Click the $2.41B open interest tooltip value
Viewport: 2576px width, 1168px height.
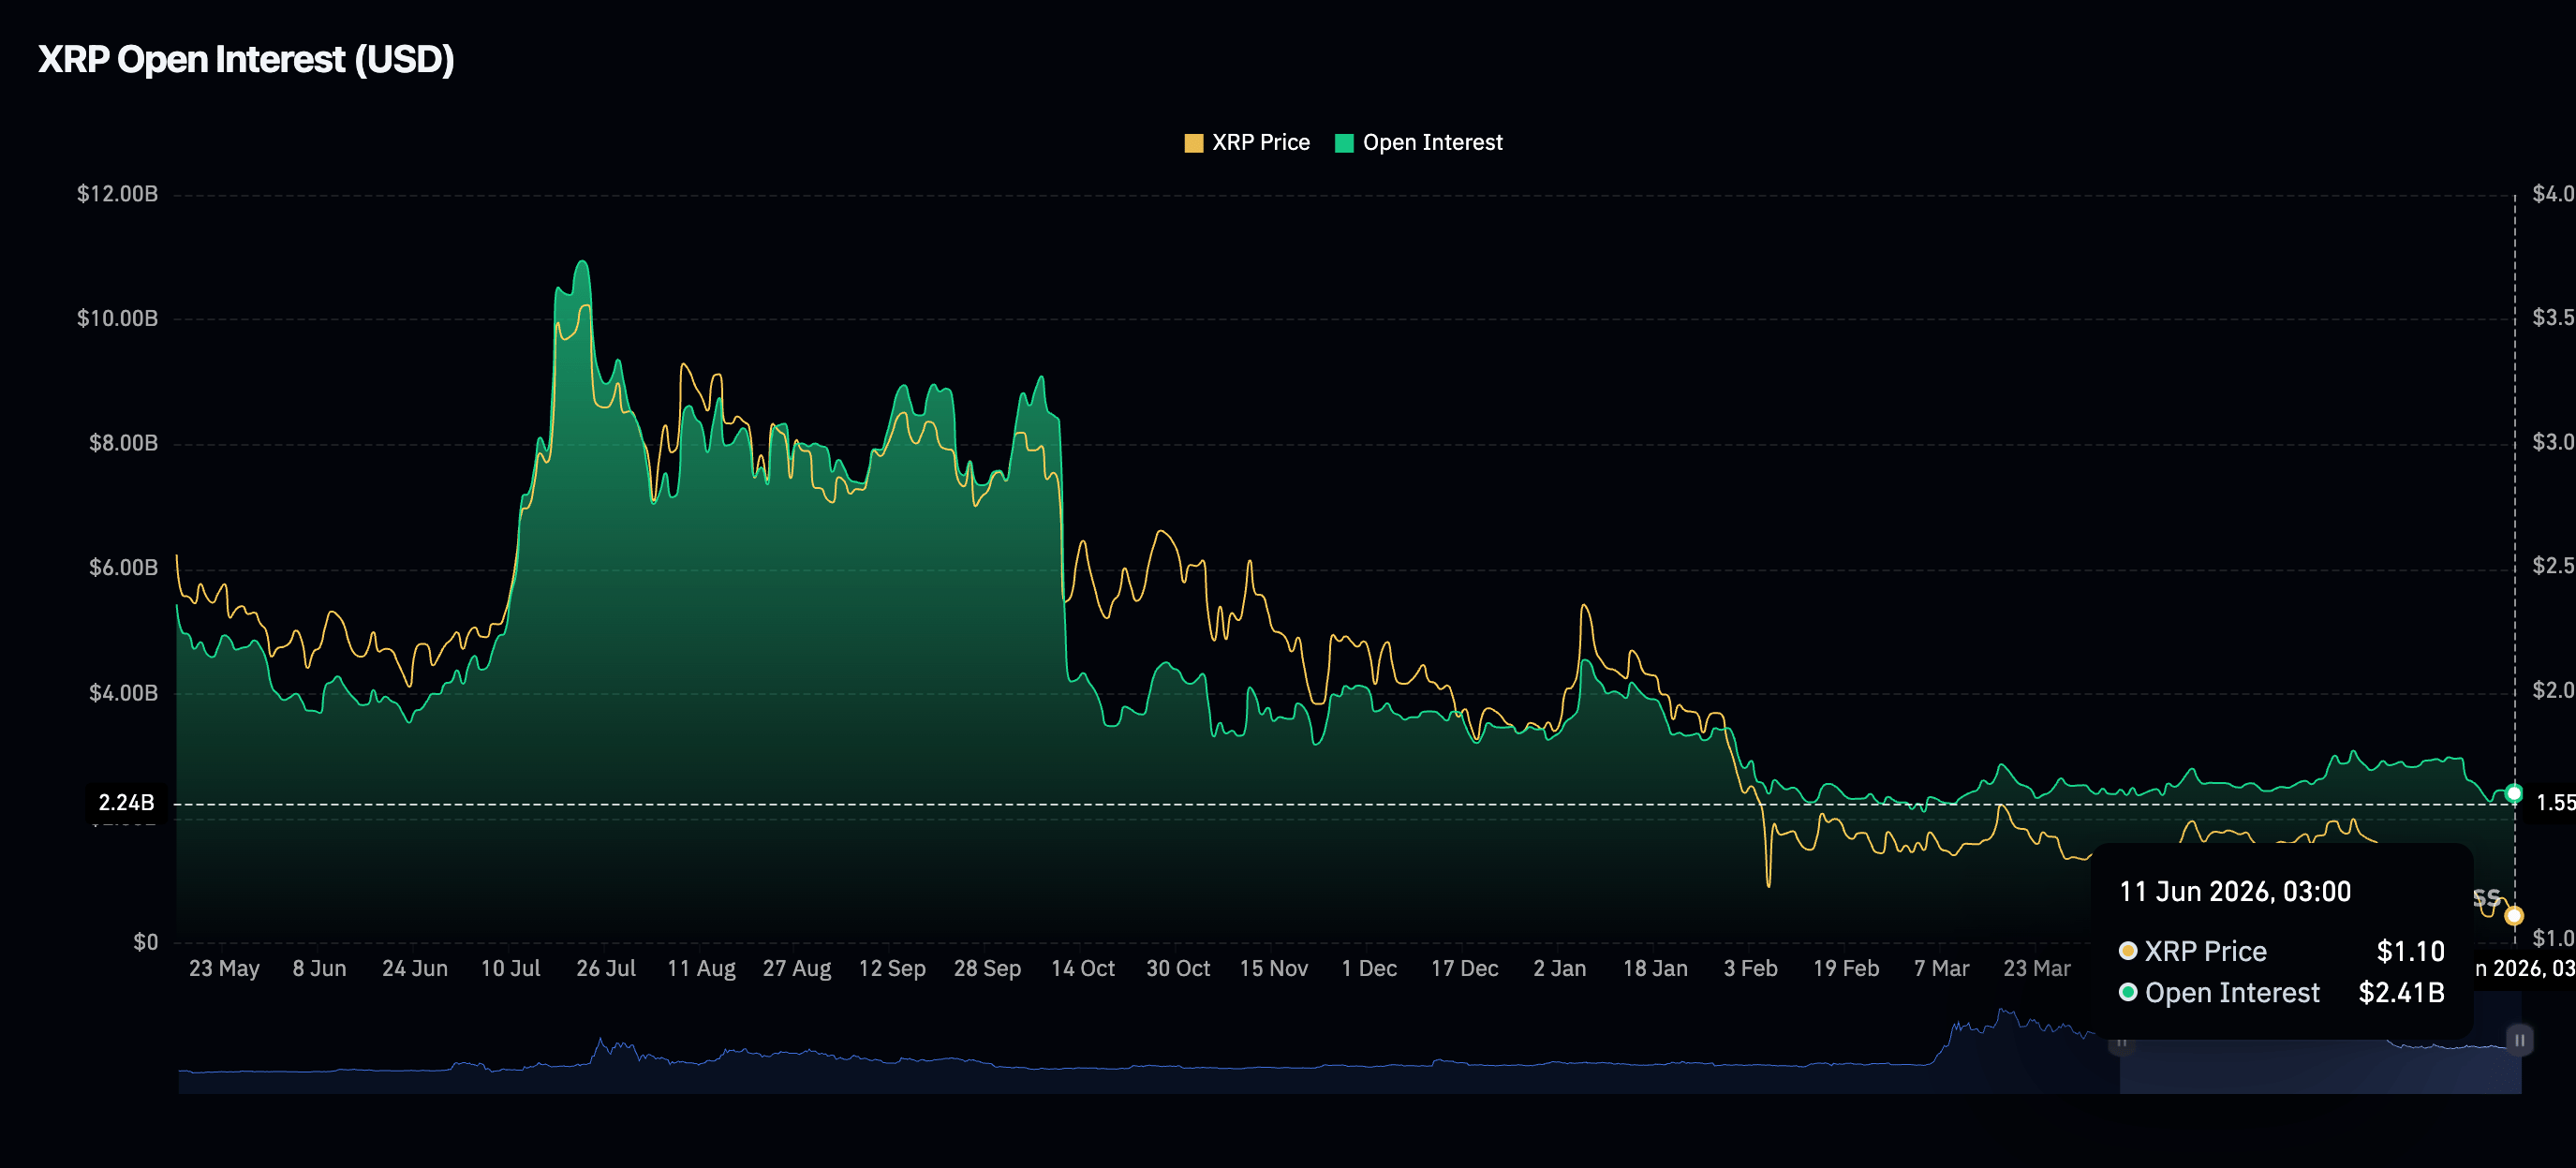pyautogui.click(x=2401, y=992)
